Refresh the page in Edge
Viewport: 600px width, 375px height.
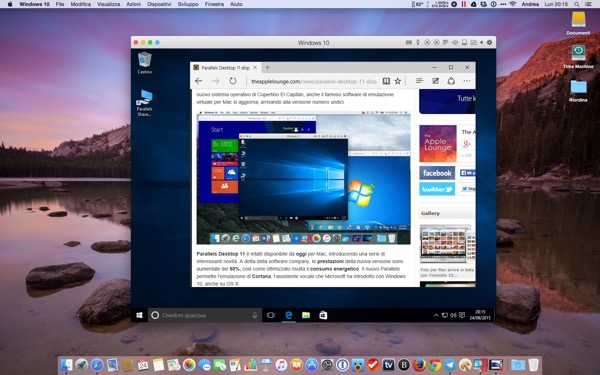pos(233,81)
